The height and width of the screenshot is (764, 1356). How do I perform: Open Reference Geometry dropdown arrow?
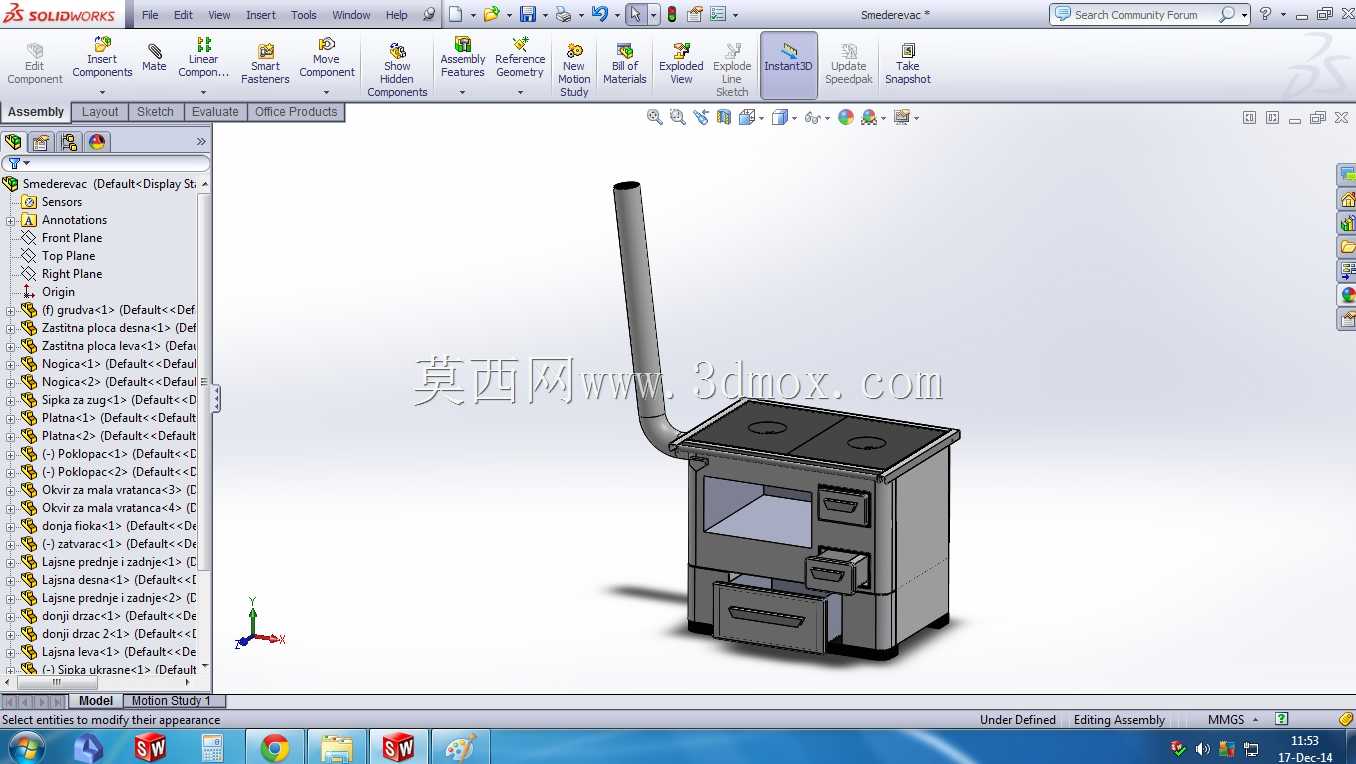(x=520, y=92)
